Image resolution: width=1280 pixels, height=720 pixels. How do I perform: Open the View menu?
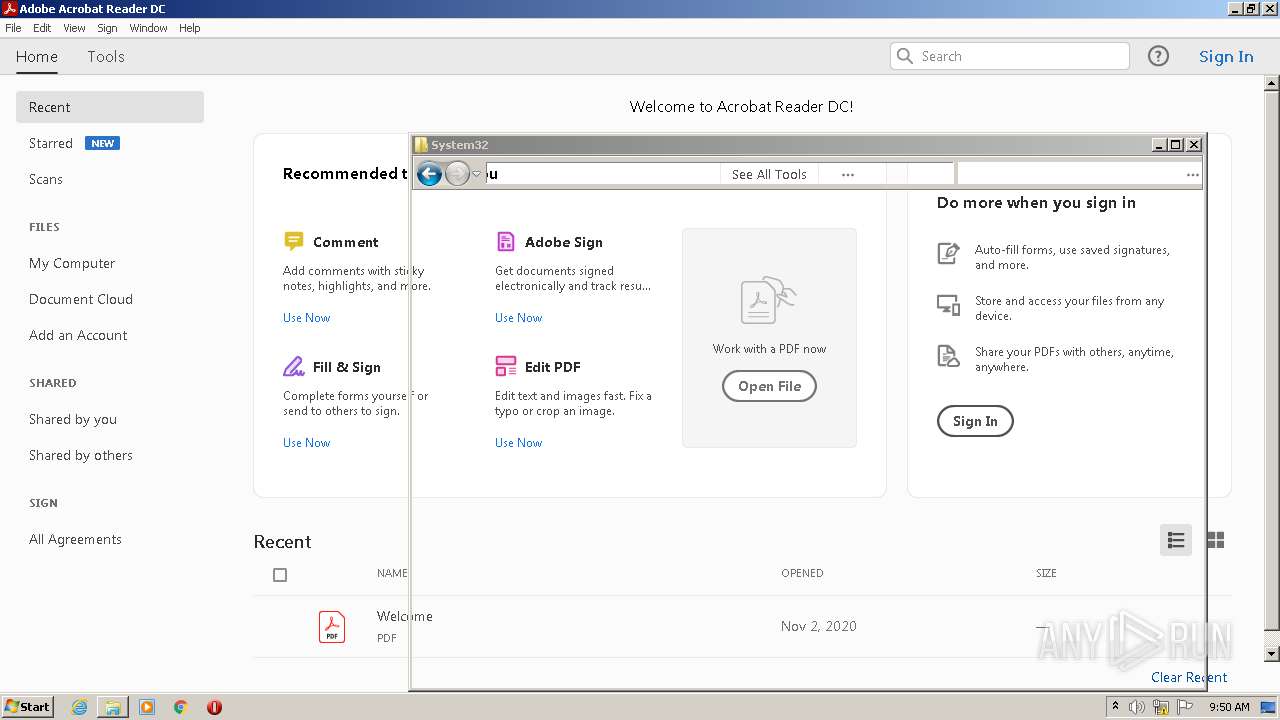click(x=75, y=28)
